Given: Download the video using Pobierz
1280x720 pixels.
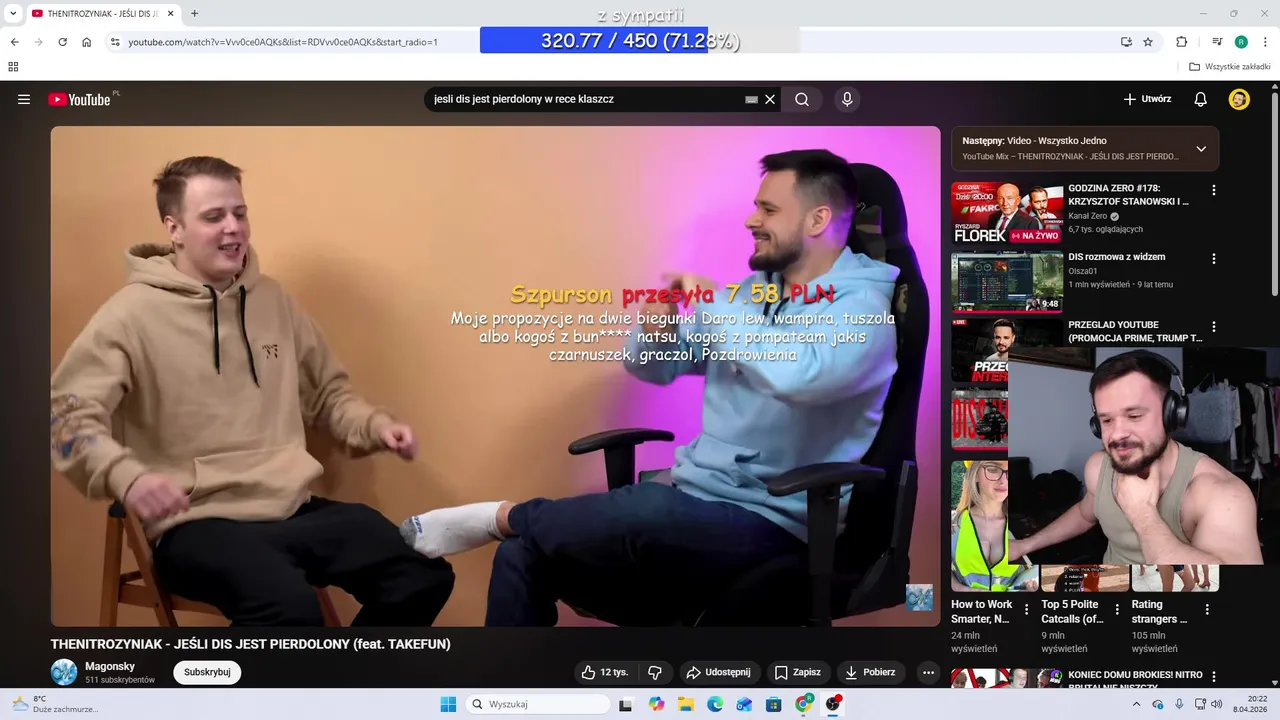Looking at the screenshot, I should [x=870, y=672].
